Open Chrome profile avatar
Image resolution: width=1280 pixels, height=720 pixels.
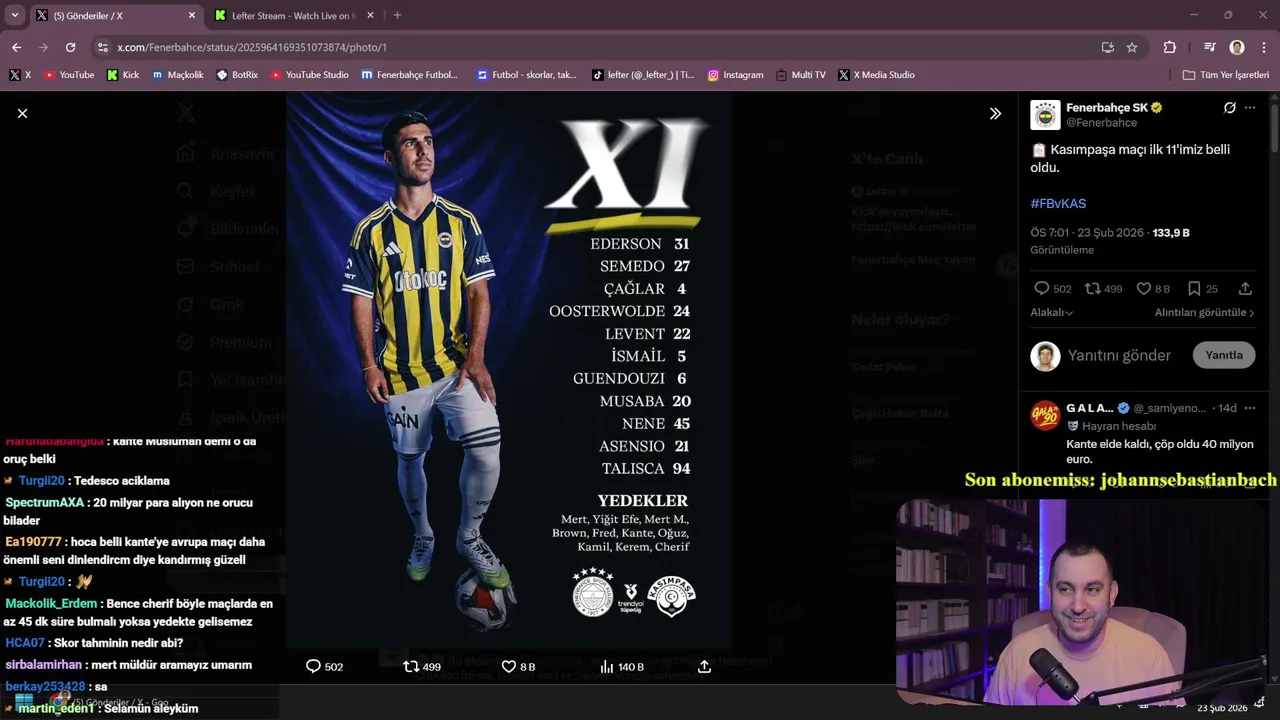point(1237,47)
